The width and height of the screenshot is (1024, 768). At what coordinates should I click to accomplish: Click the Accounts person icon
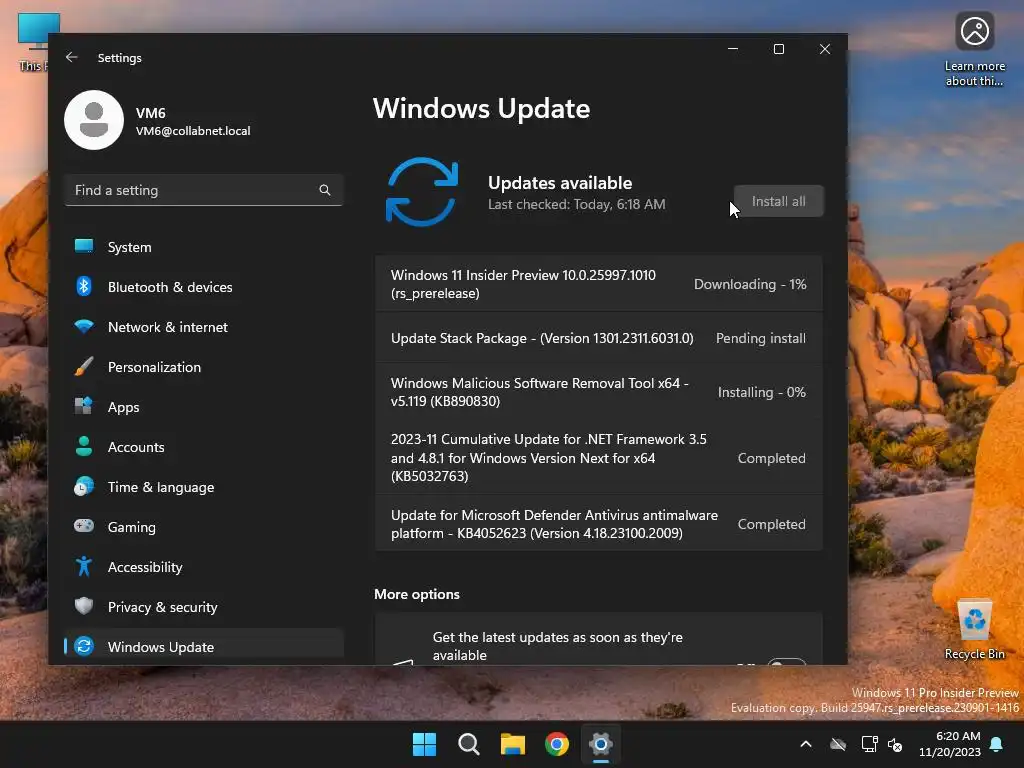(84, 446)
